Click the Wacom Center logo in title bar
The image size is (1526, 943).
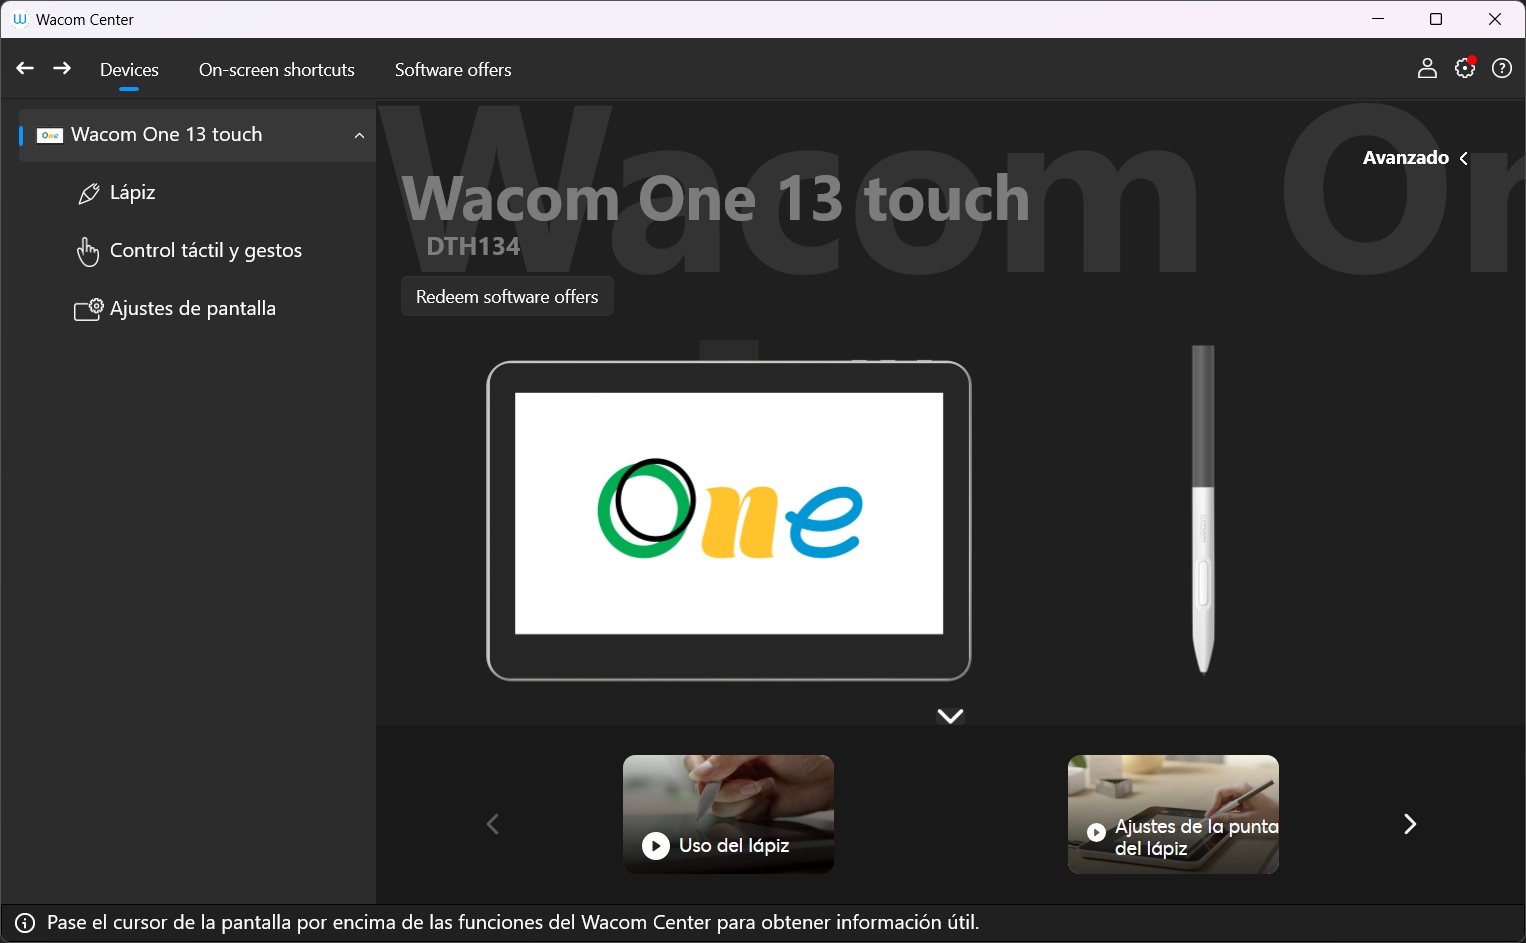[19, 19]
